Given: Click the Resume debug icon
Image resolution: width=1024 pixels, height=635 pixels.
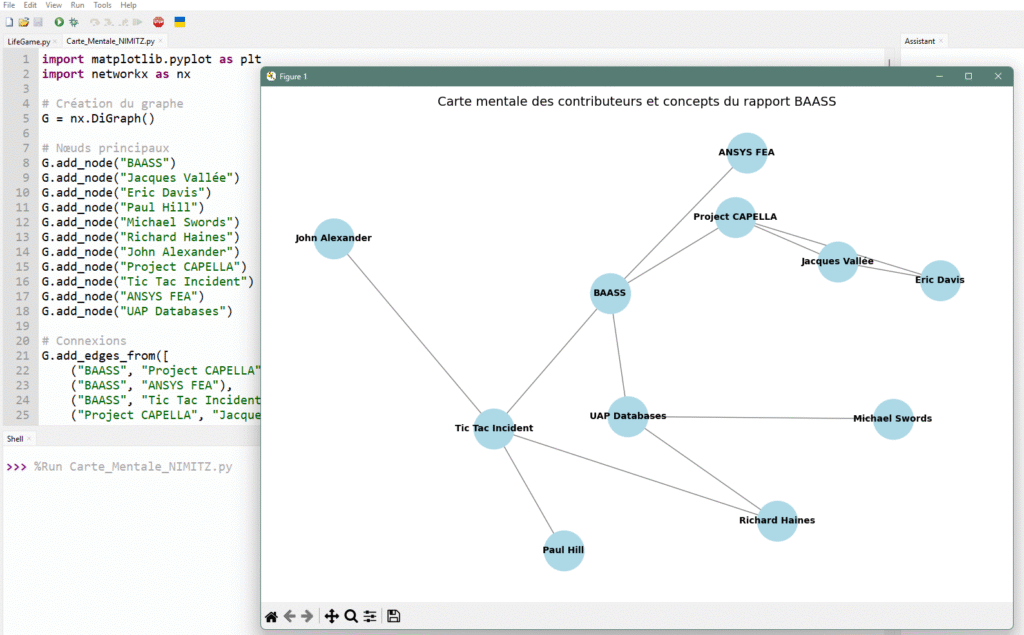Looking at the screenshot, I should [x=137, y=22].
